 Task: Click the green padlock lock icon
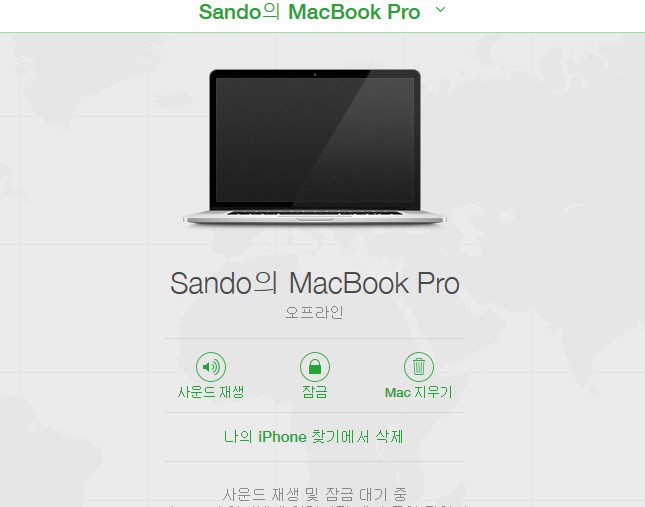point(315,366)
